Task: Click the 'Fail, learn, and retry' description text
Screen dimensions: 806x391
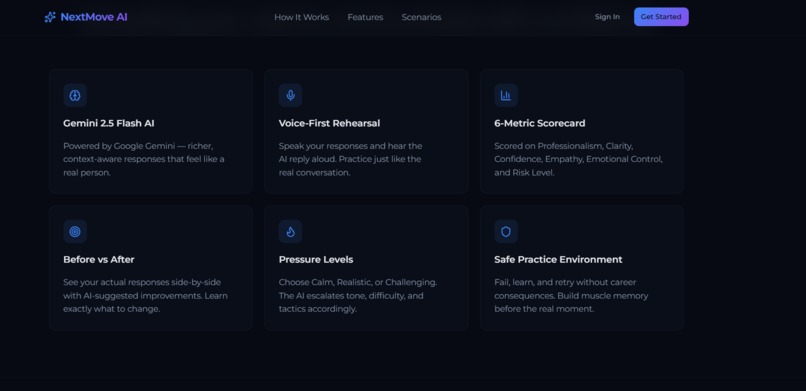Action: (x=571, y=295)
